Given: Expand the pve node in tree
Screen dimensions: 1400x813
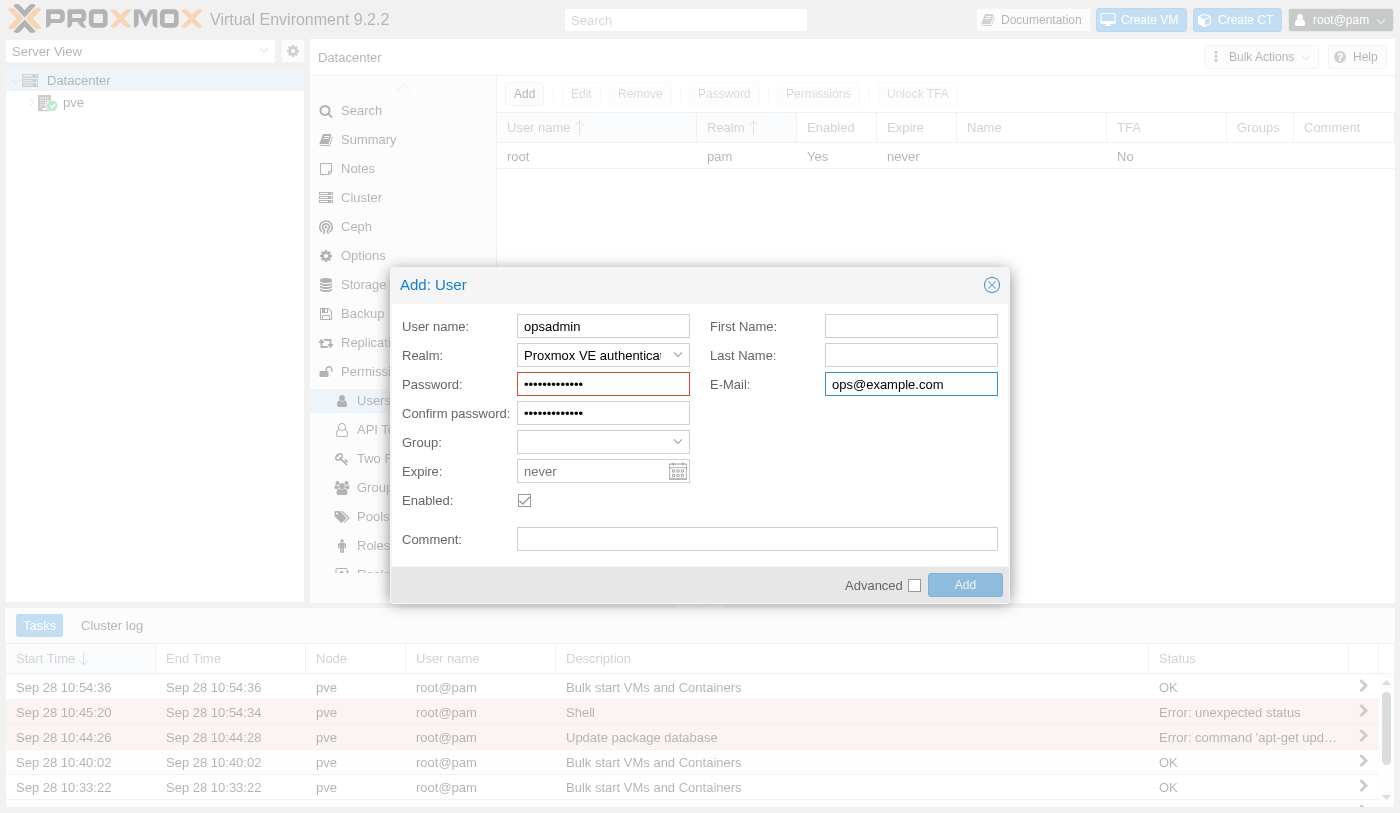Looking at the screenshot, I should pos(31,103).
